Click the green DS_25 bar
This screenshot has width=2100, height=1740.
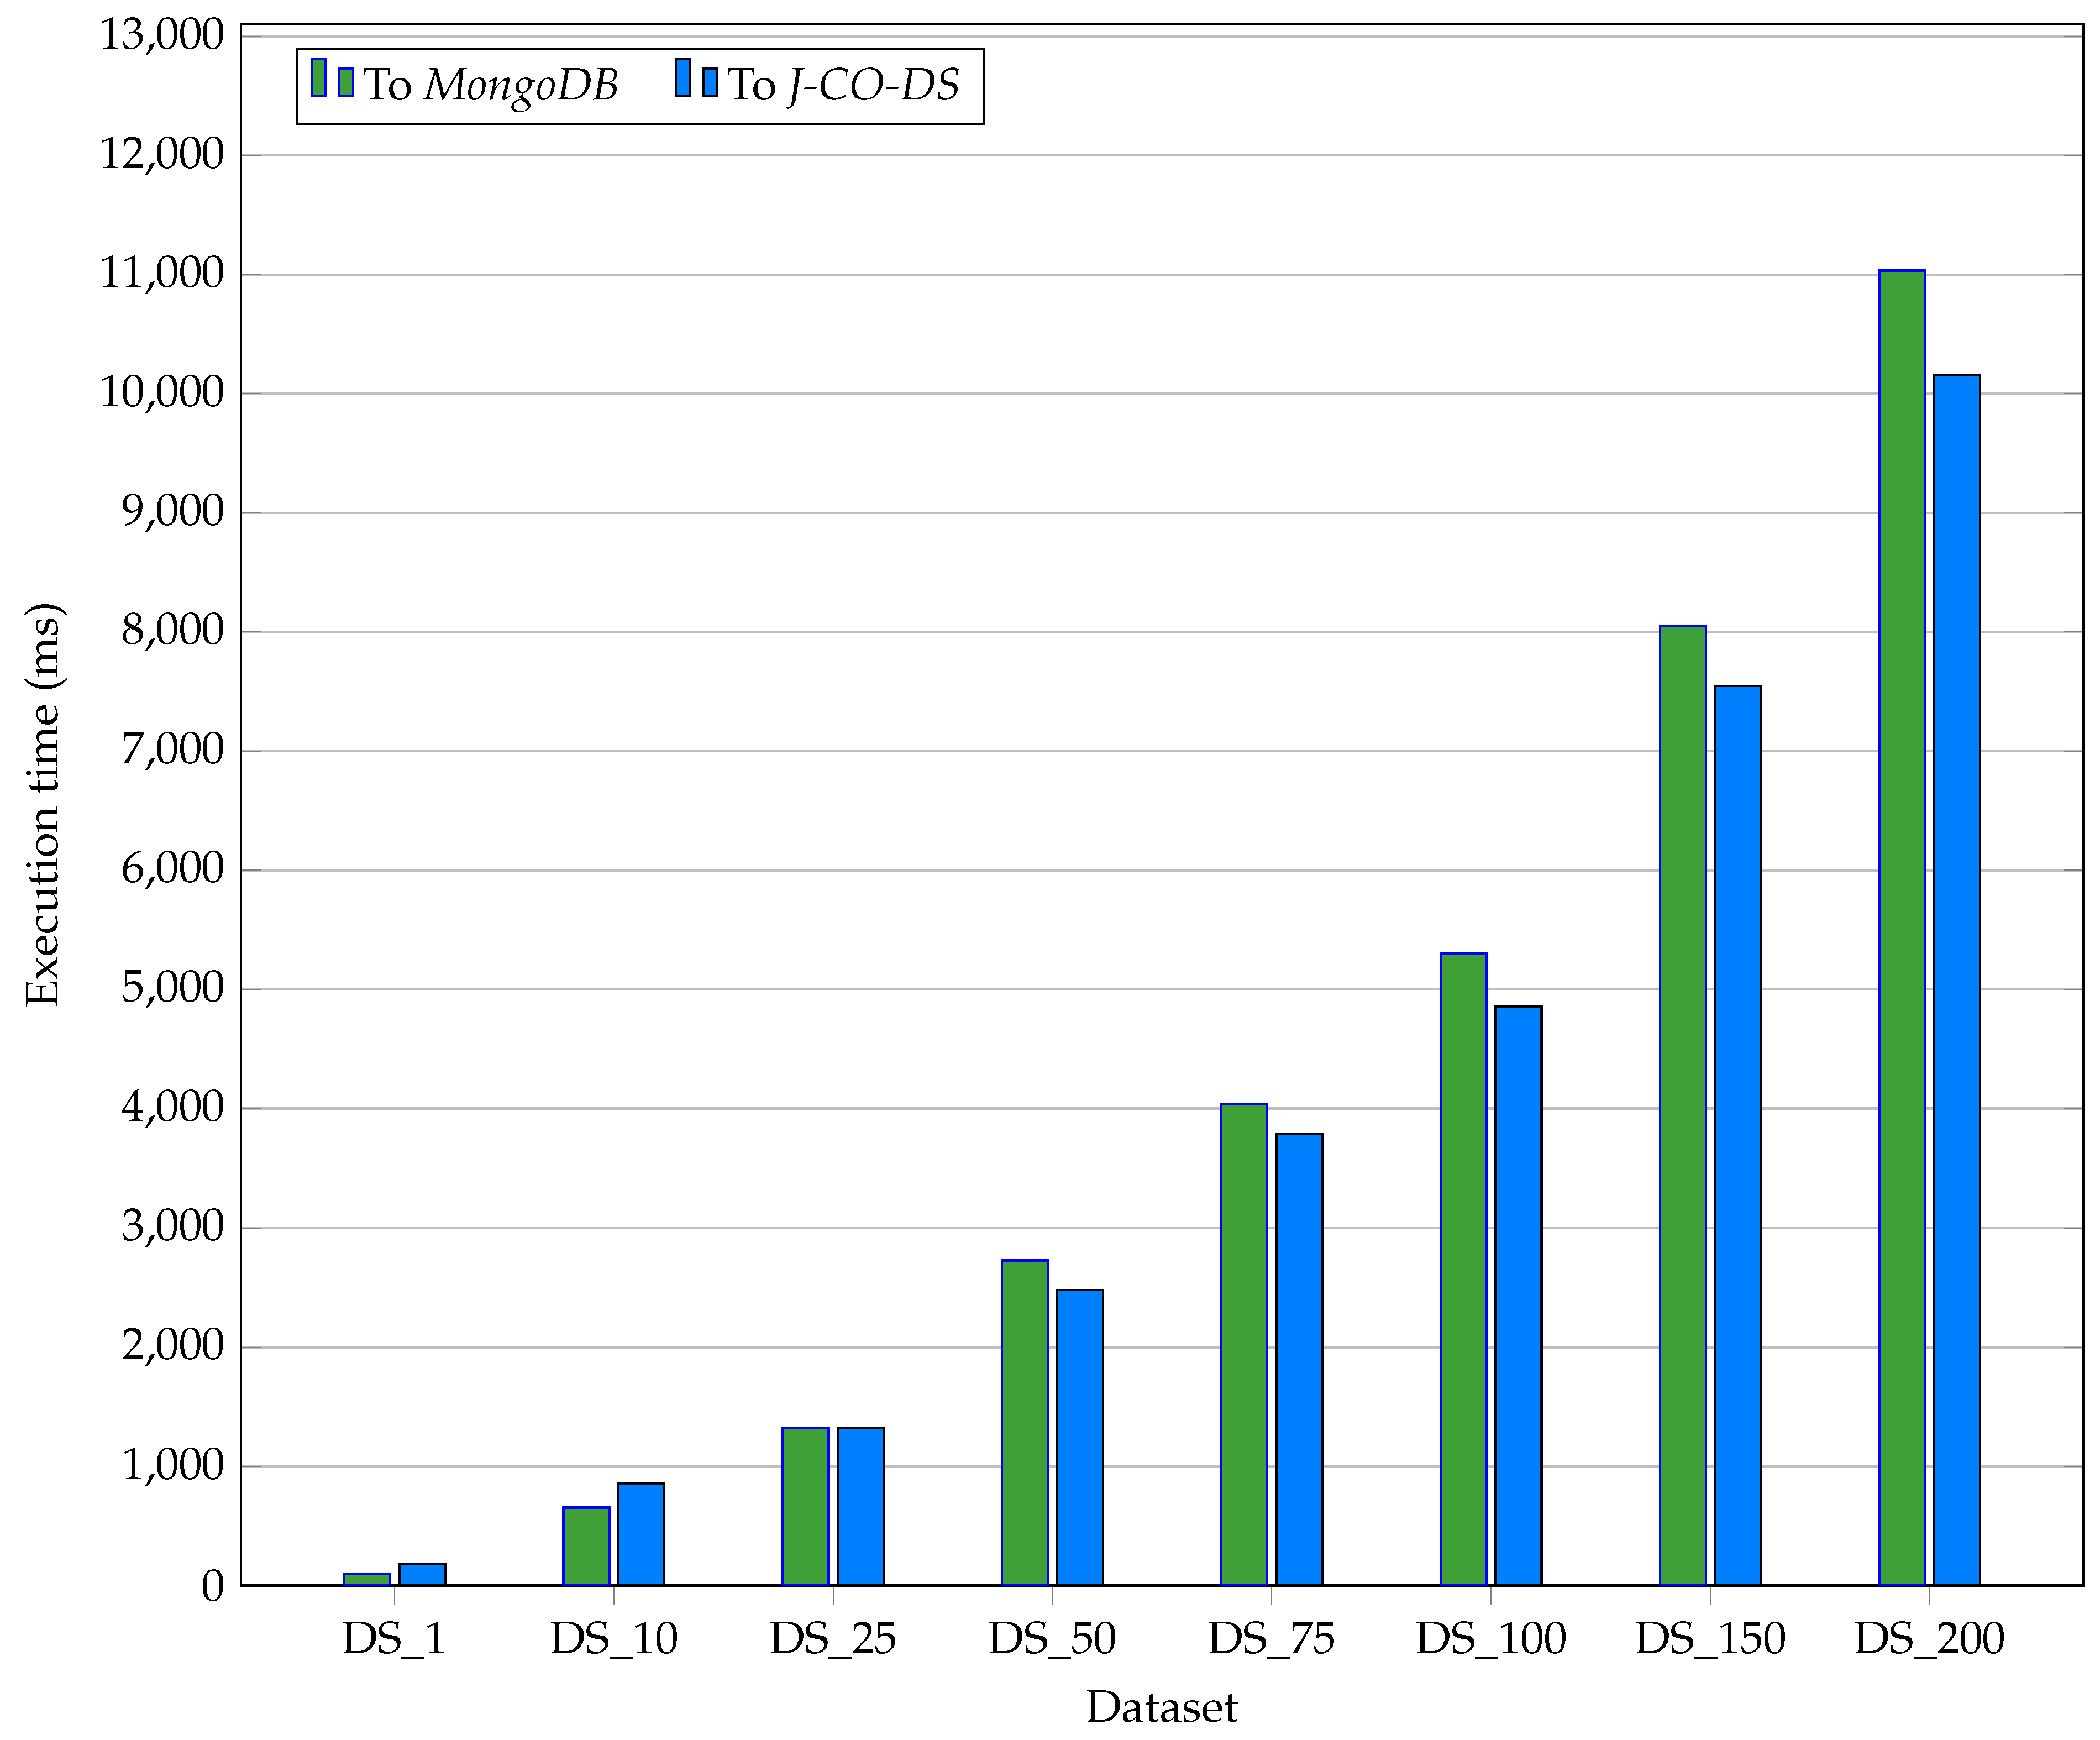coord(806,1506)
